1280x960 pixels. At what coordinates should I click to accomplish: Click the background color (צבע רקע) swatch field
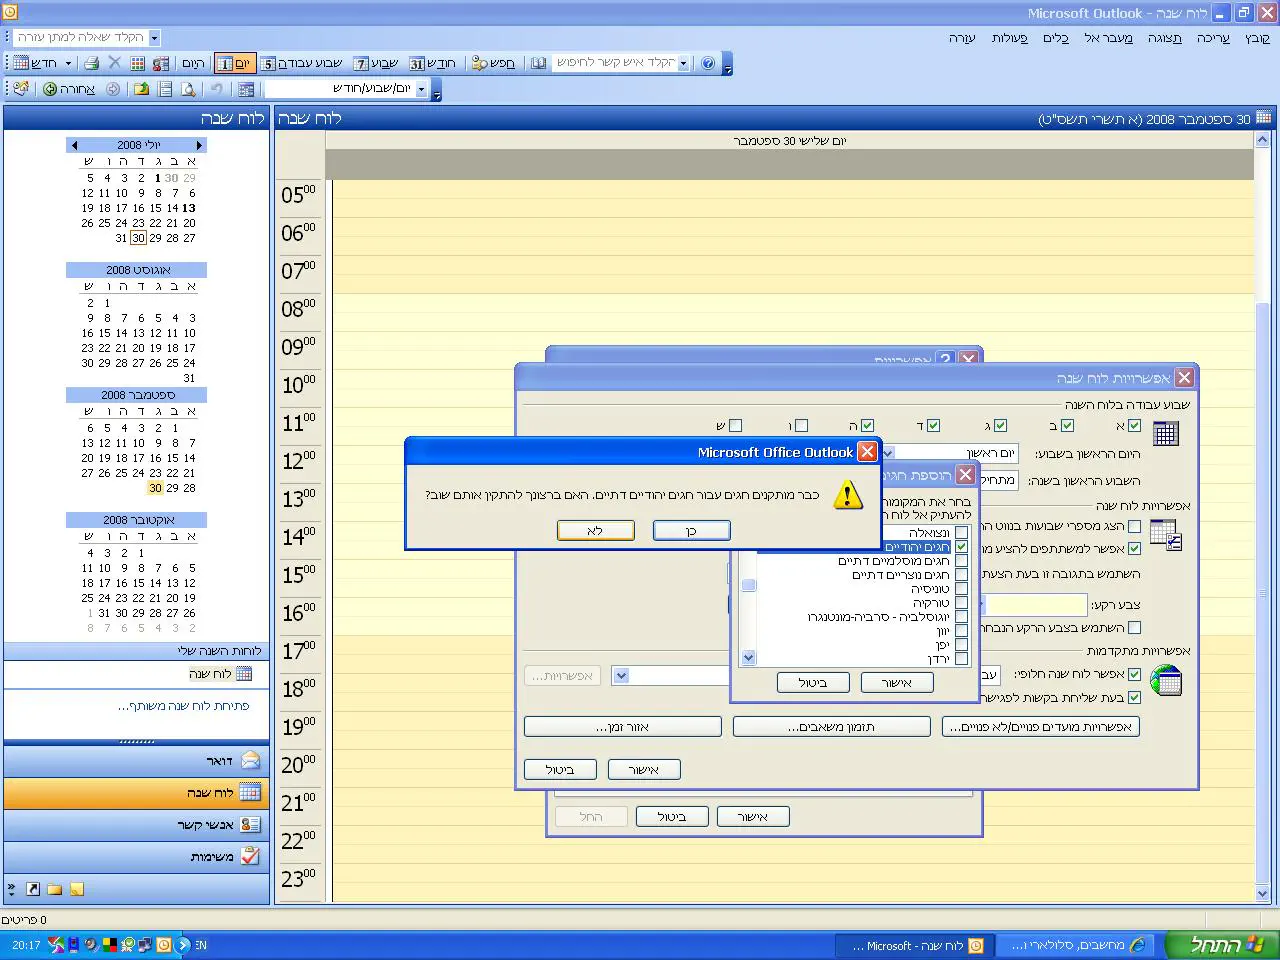point(1036,605)
